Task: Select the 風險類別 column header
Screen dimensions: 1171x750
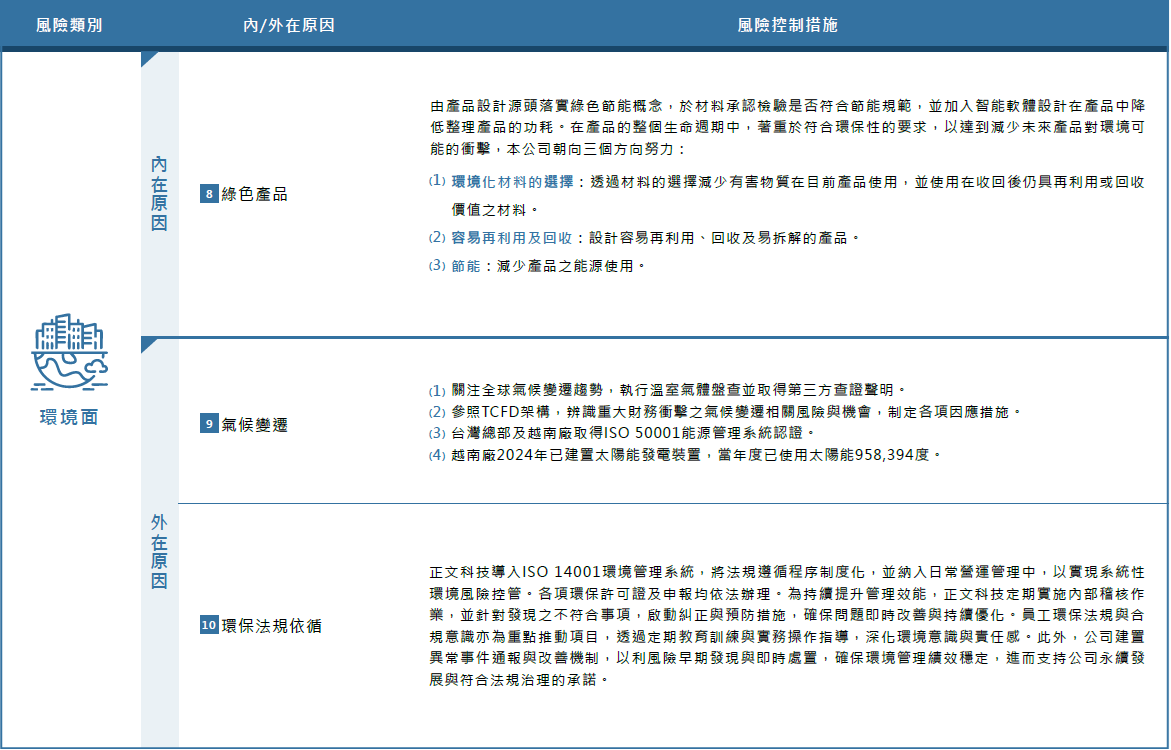Action: [69, 25]
